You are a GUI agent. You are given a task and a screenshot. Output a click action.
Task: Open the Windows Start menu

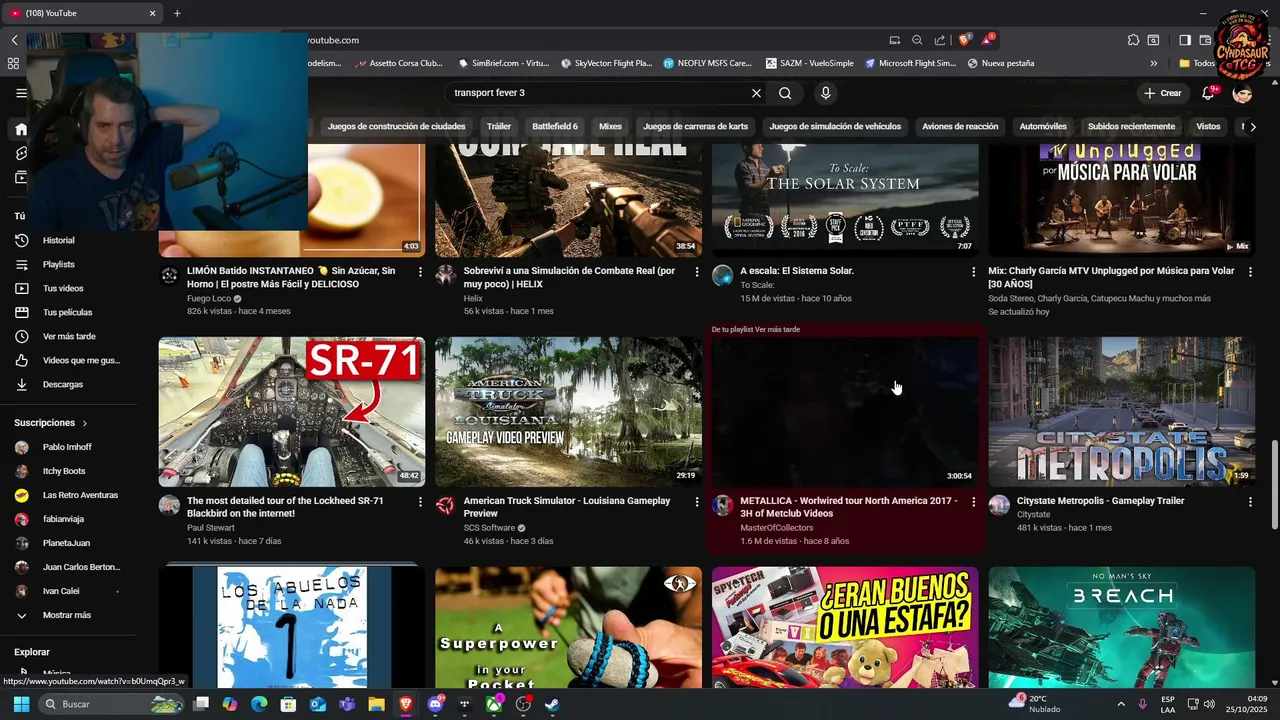(x=21, y=704)
